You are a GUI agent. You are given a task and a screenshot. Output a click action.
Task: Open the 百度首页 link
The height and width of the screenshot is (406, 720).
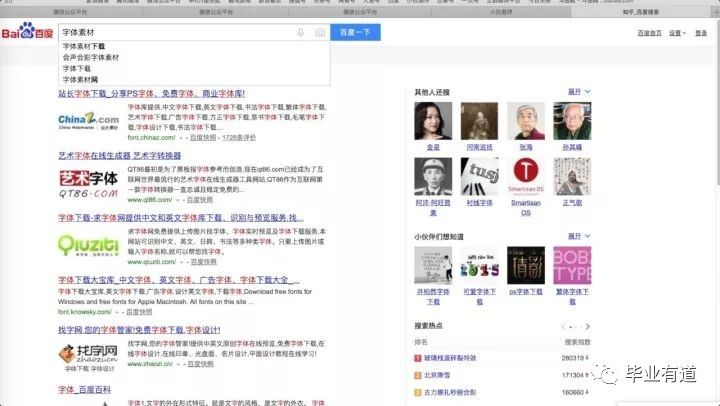pos(649,33)
